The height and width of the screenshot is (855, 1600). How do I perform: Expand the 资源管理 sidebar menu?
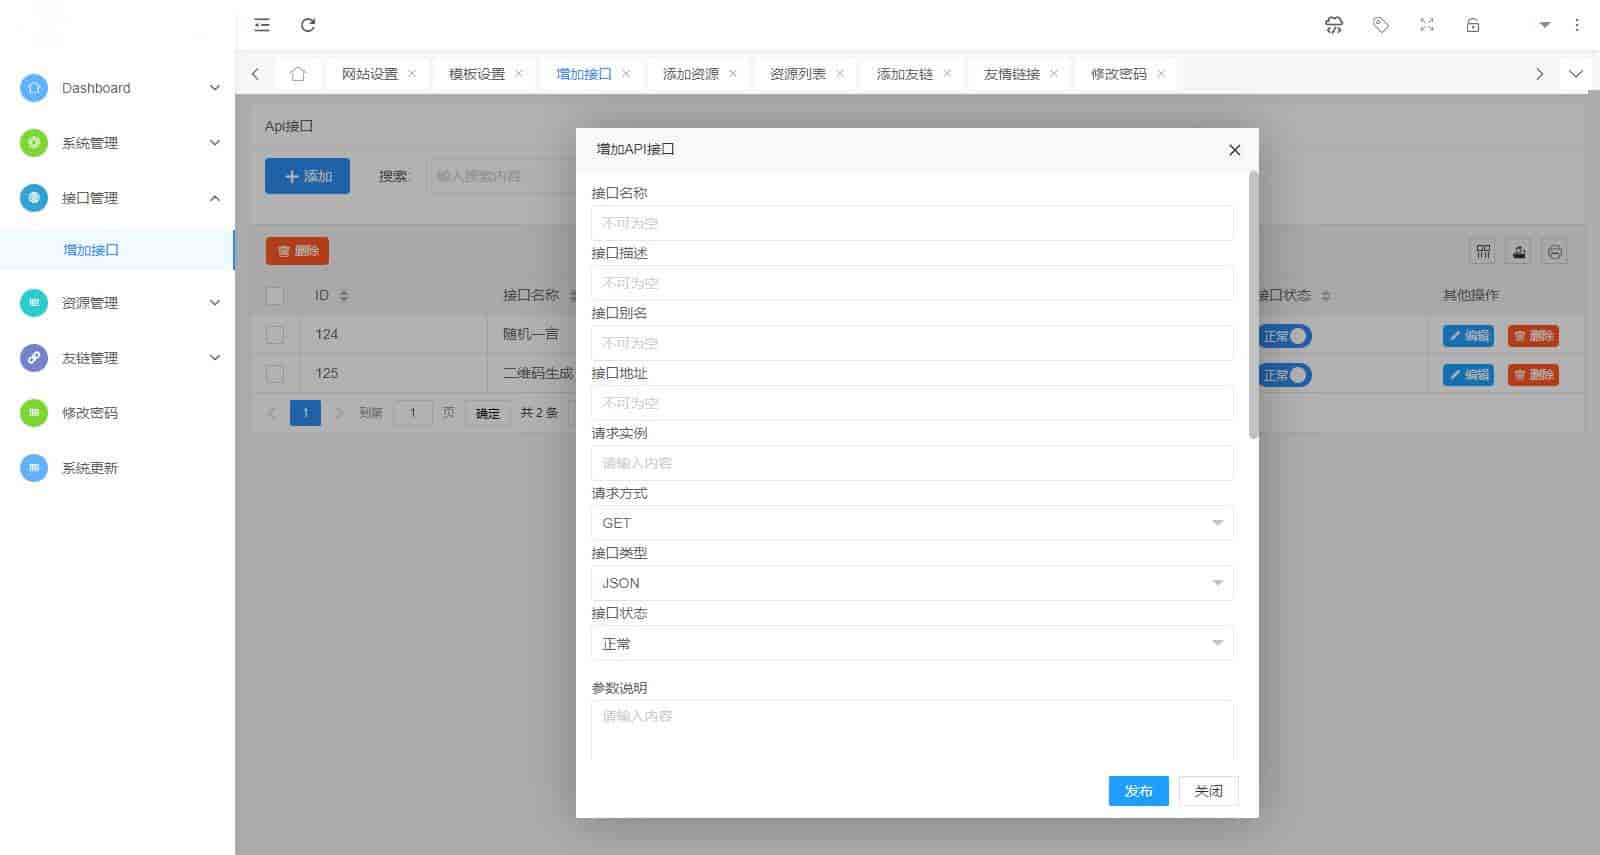tap(120, 303)
